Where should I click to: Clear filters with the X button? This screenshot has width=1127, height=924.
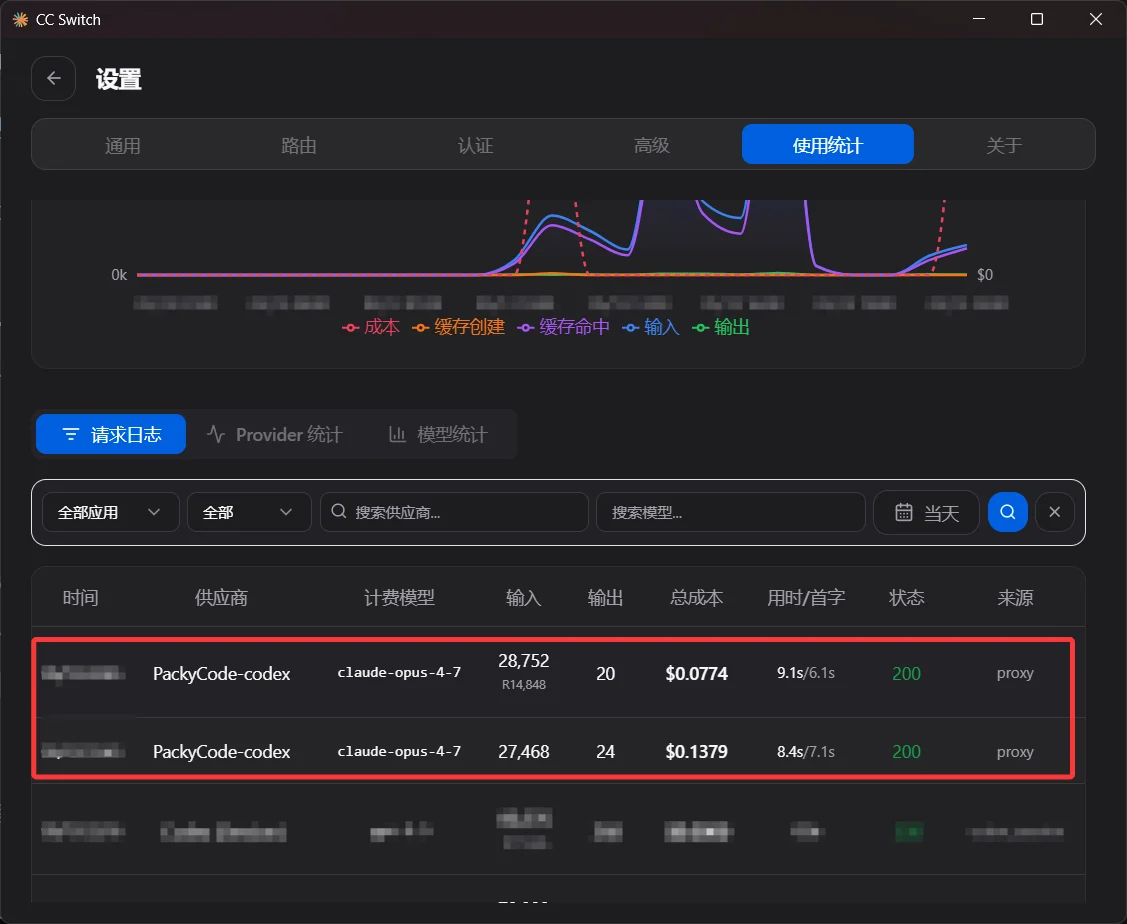pyautogui.click(x=1054, y=512)
